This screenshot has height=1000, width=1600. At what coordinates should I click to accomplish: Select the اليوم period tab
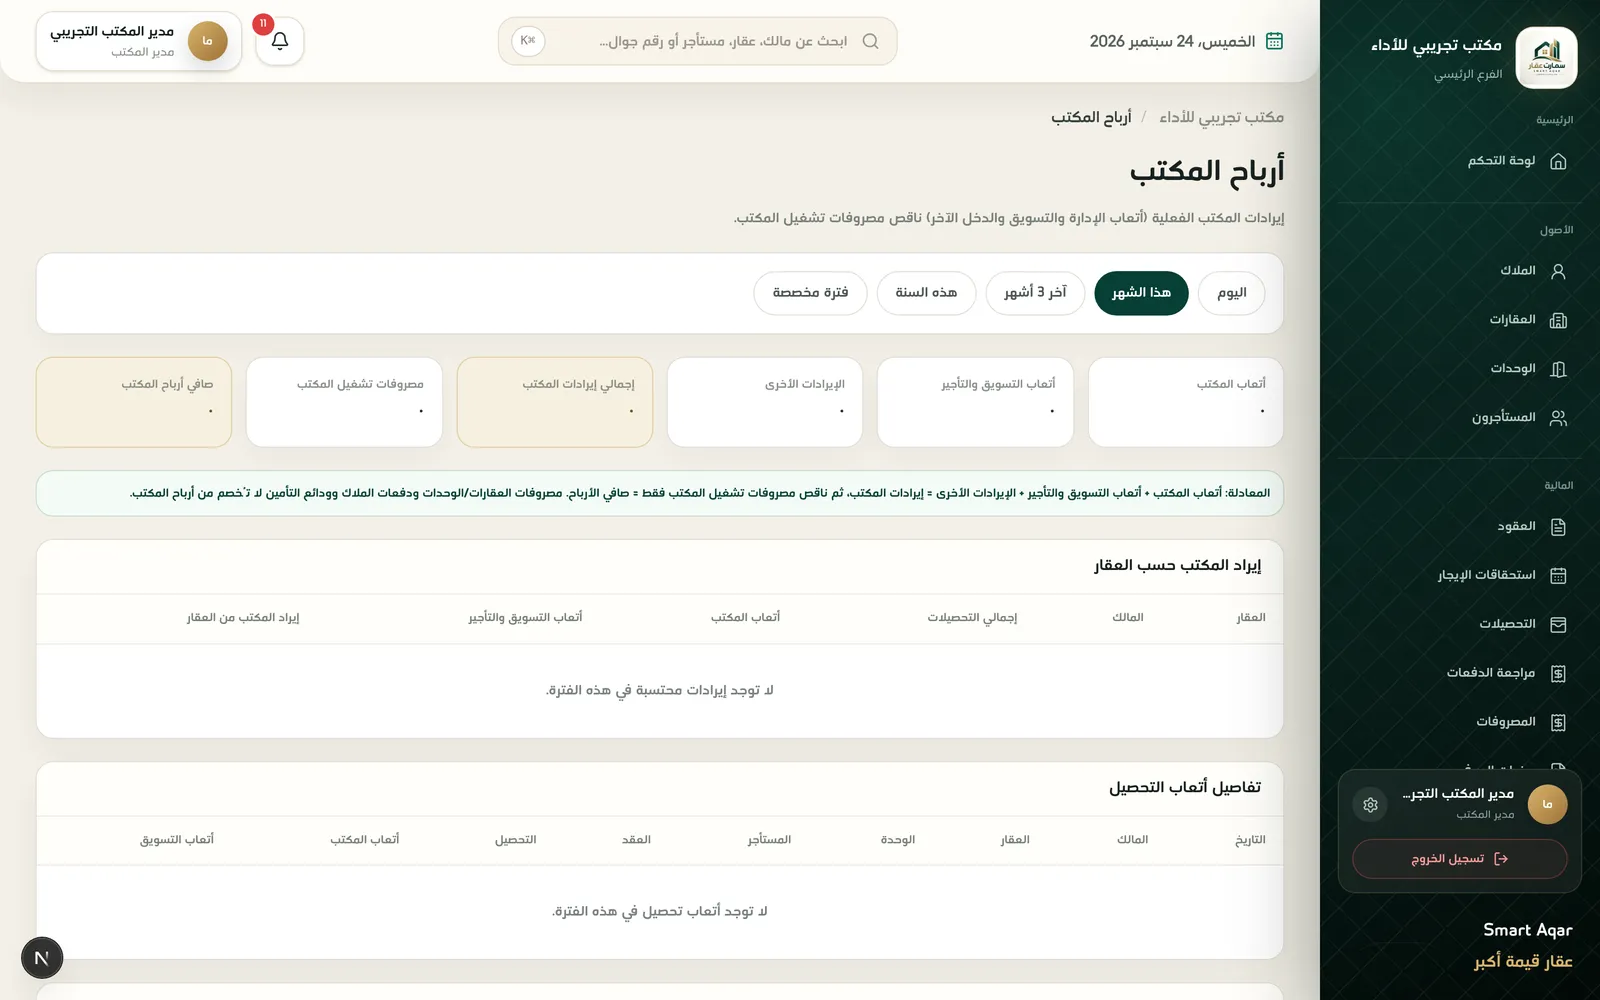1231,293
